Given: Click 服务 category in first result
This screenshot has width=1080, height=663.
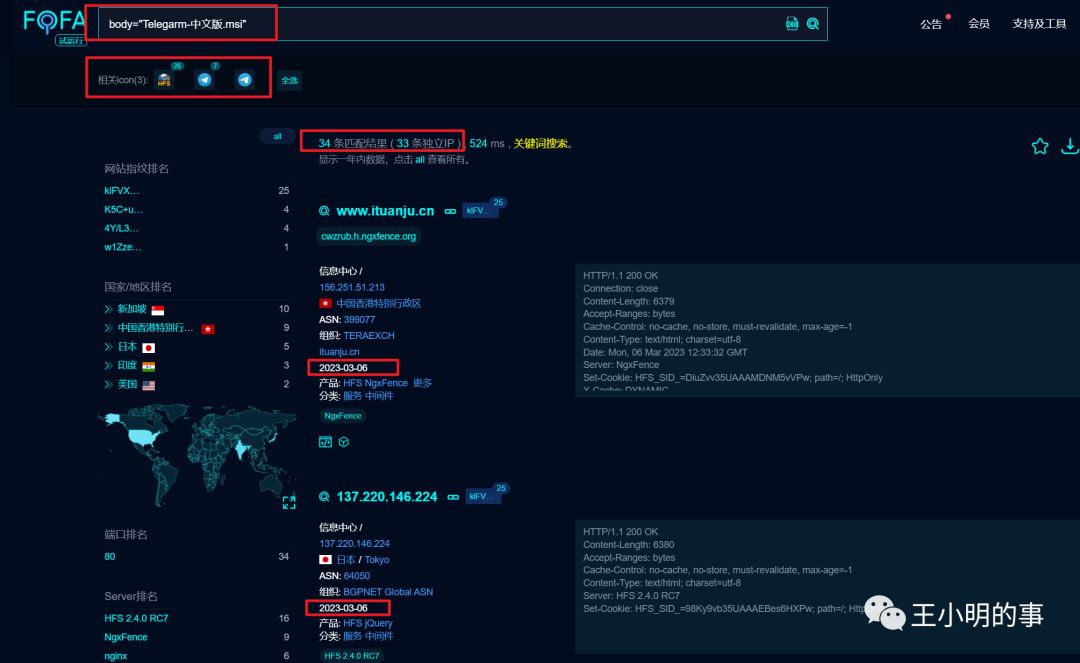Looking at the screenshot, I should 352,396.
